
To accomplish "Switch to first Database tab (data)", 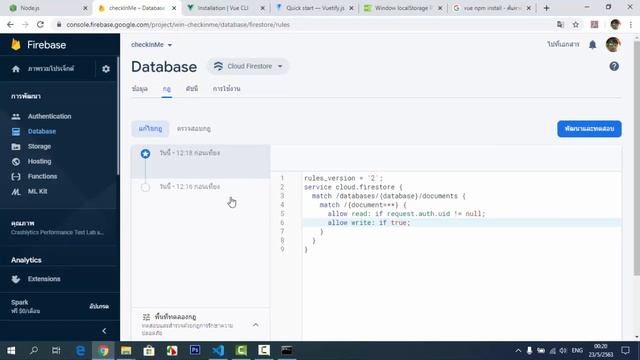I will [x=140, y=89].
